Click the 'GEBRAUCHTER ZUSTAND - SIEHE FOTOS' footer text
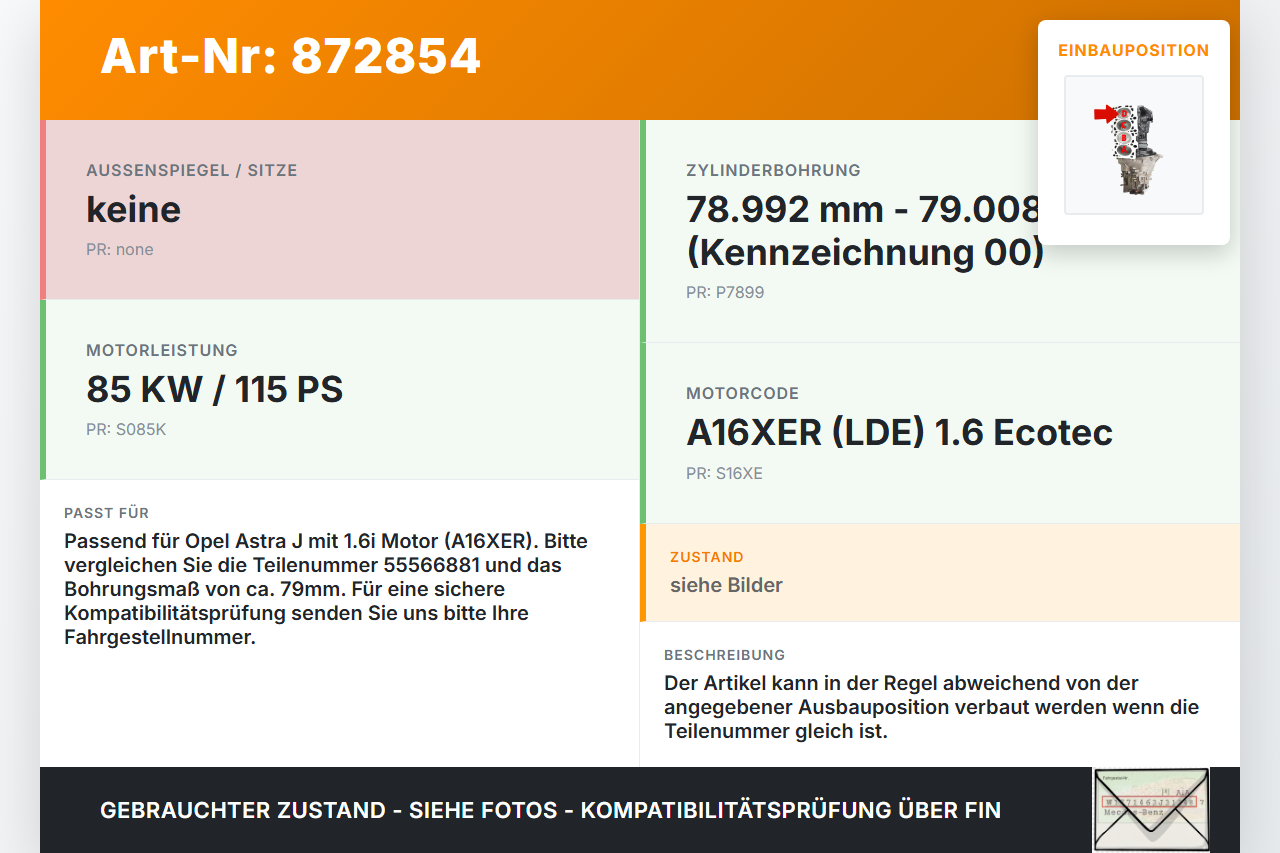The image size is (1280, 853). pyautogui.click(x=550, y=810)
